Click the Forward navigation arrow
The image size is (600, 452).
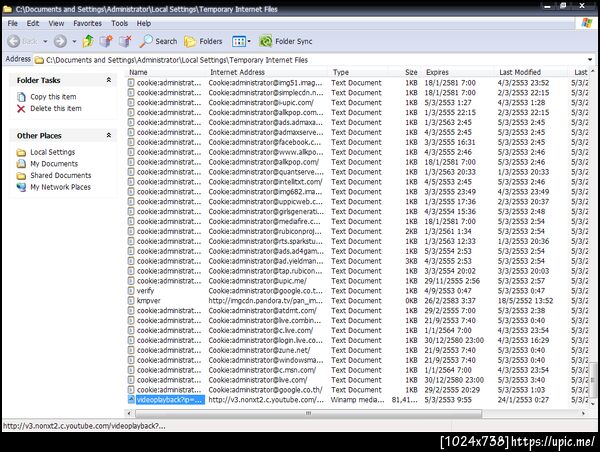60,41
